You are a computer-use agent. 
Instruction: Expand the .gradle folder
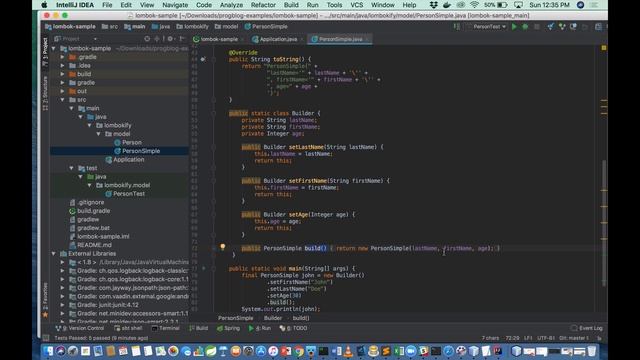(x=62, y=57)
